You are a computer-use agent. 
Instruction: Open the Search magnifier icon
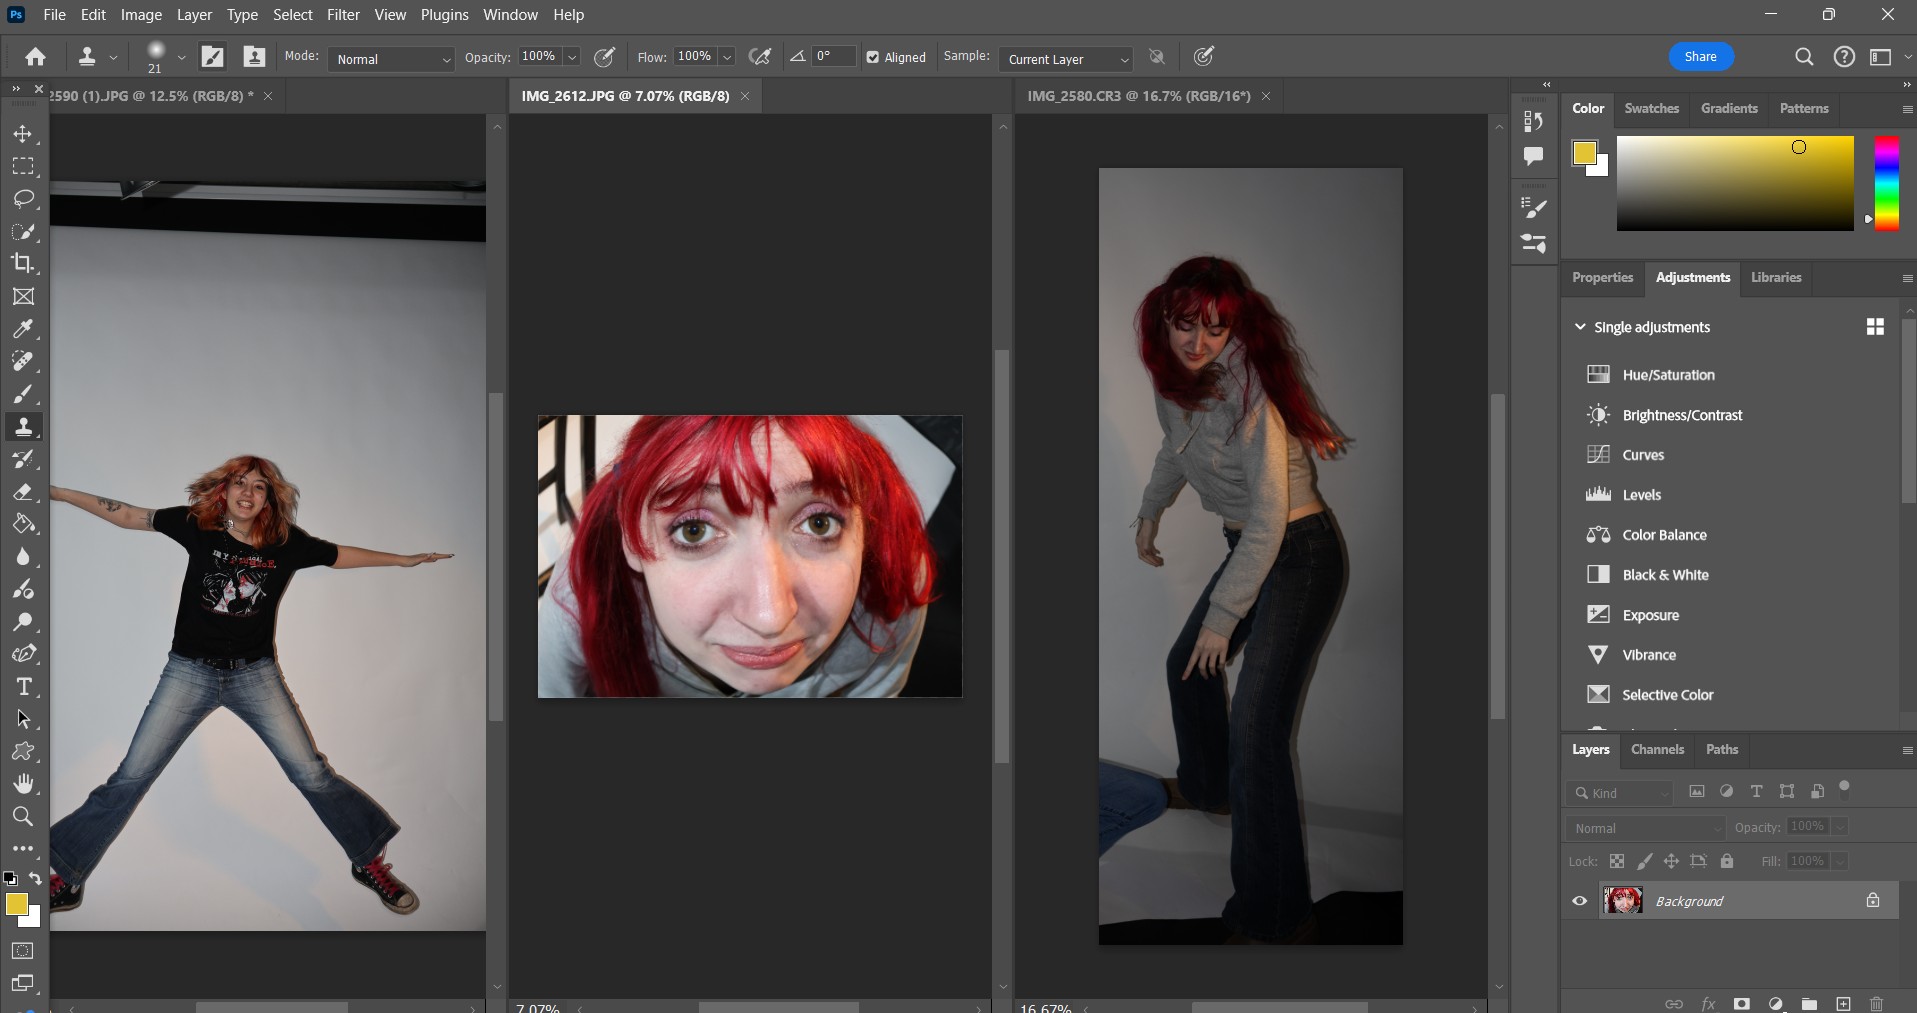(x=1803, y=57)
